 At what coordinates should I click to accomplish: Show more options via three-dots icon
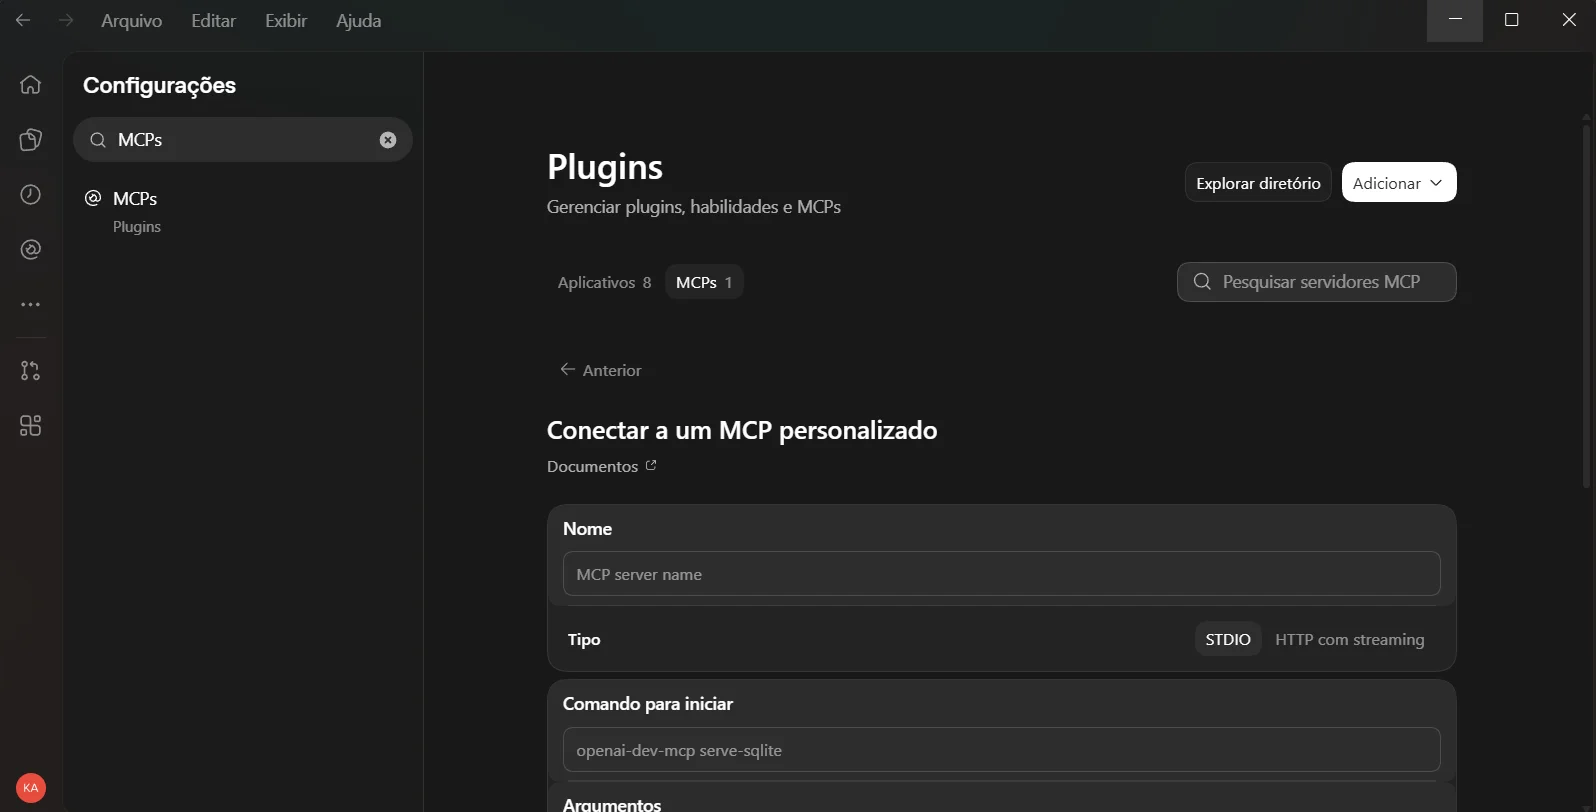point(31,304)
